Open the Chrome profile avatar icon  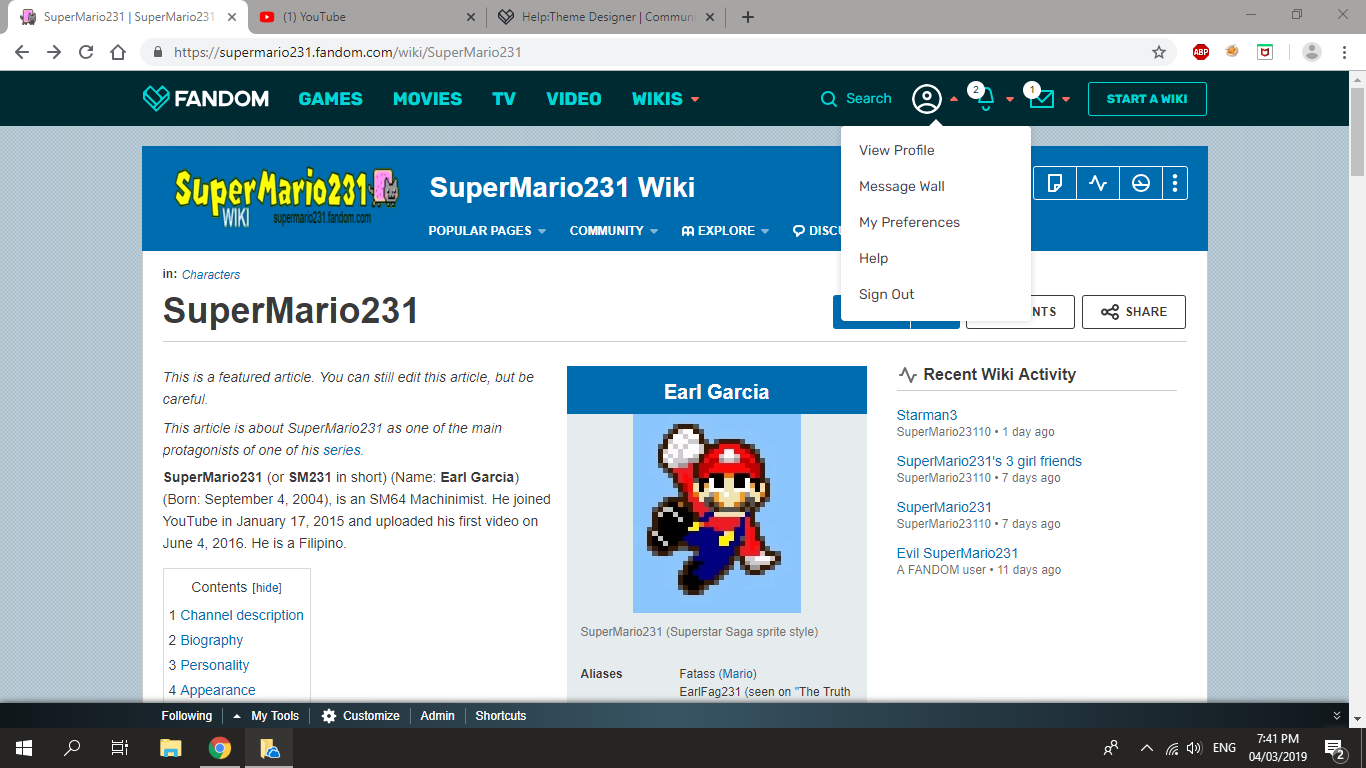pos(1312,52)
